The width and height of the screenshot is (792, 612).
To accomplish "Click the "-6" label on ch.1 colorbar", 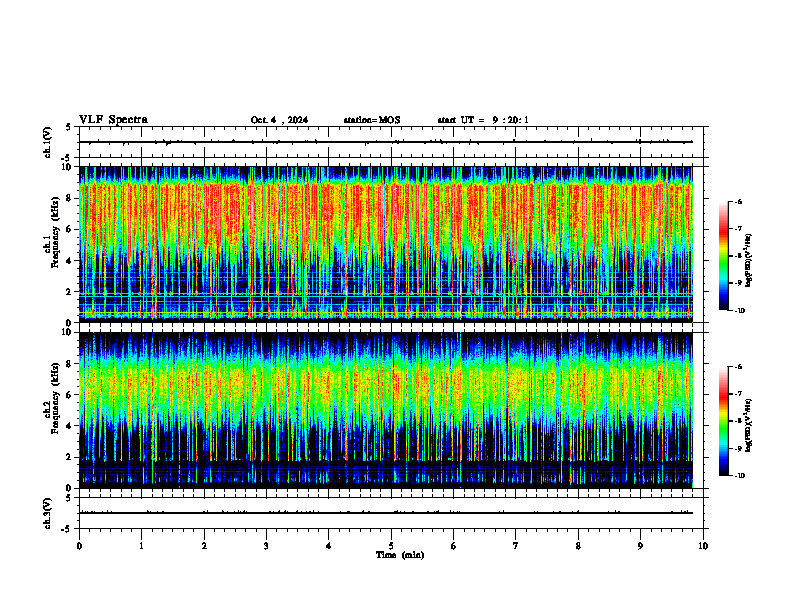I will [738, 202].
